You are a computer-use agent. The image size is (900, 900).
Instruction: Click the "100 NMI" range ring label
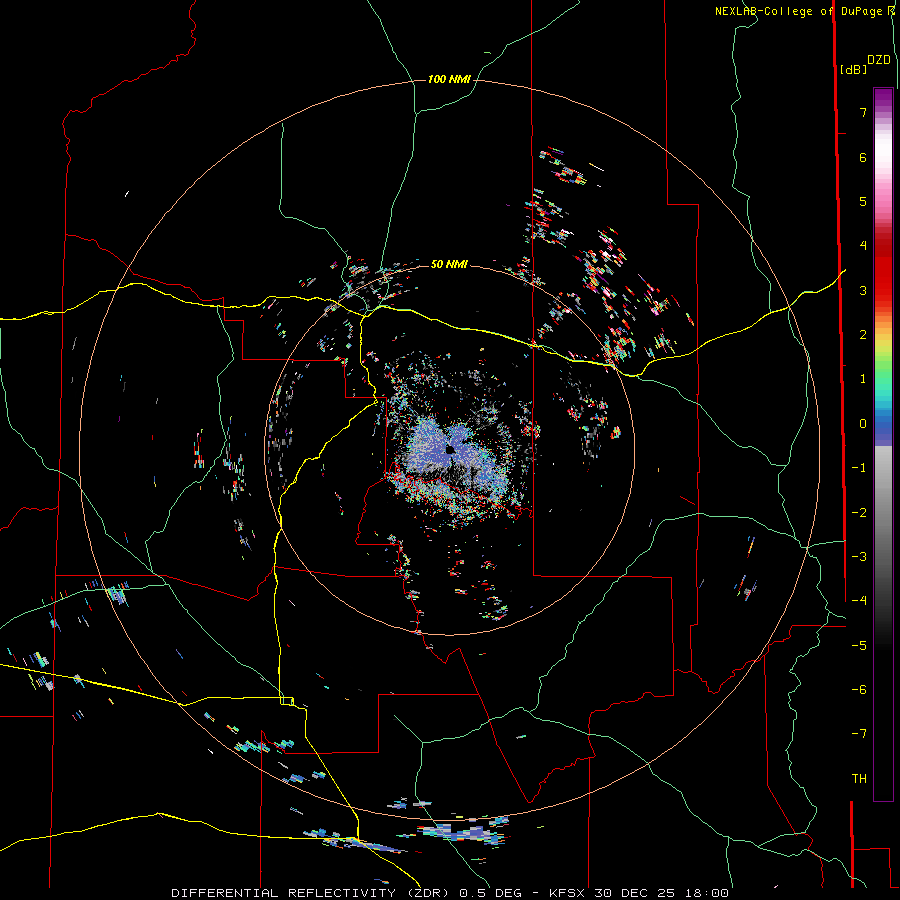pyautogui.click(x=449, y=79)
